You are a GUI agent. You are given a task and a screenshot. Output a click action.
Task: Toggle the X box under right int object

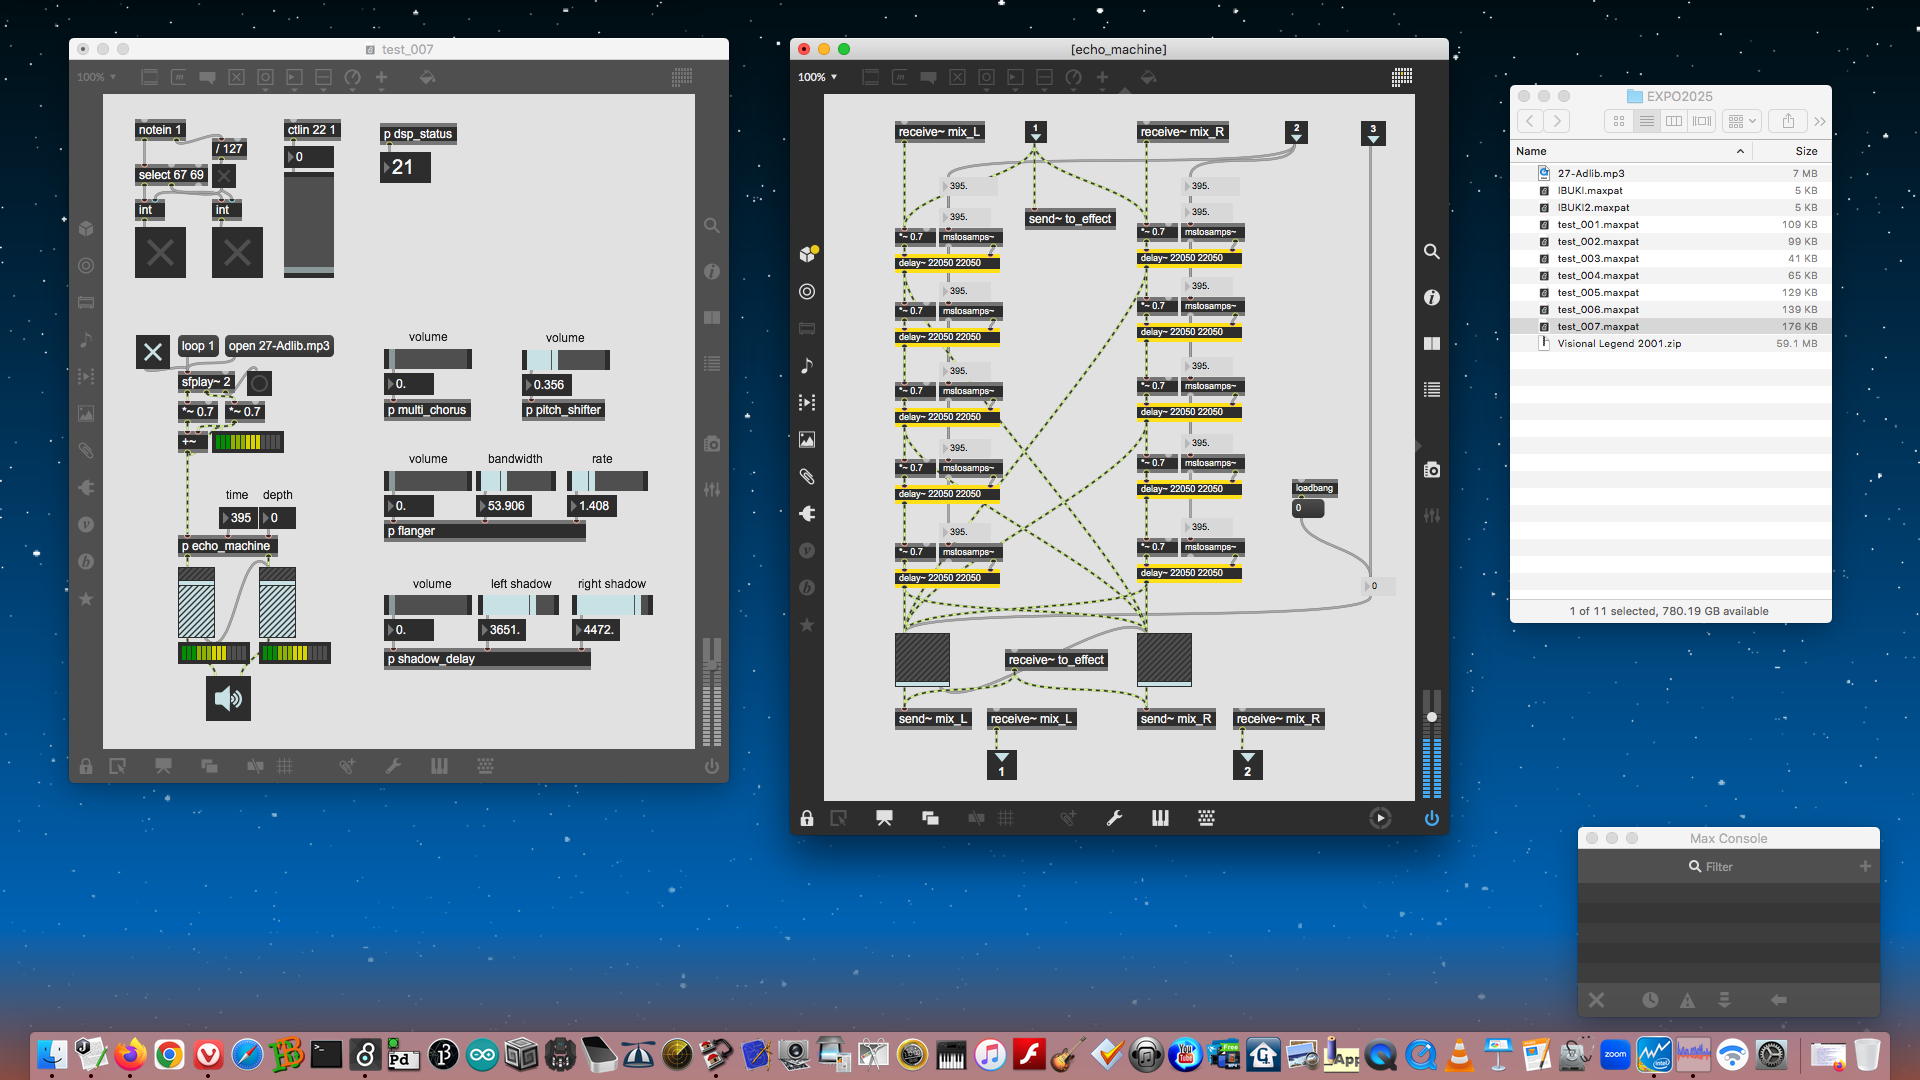[x=237, y=252]
